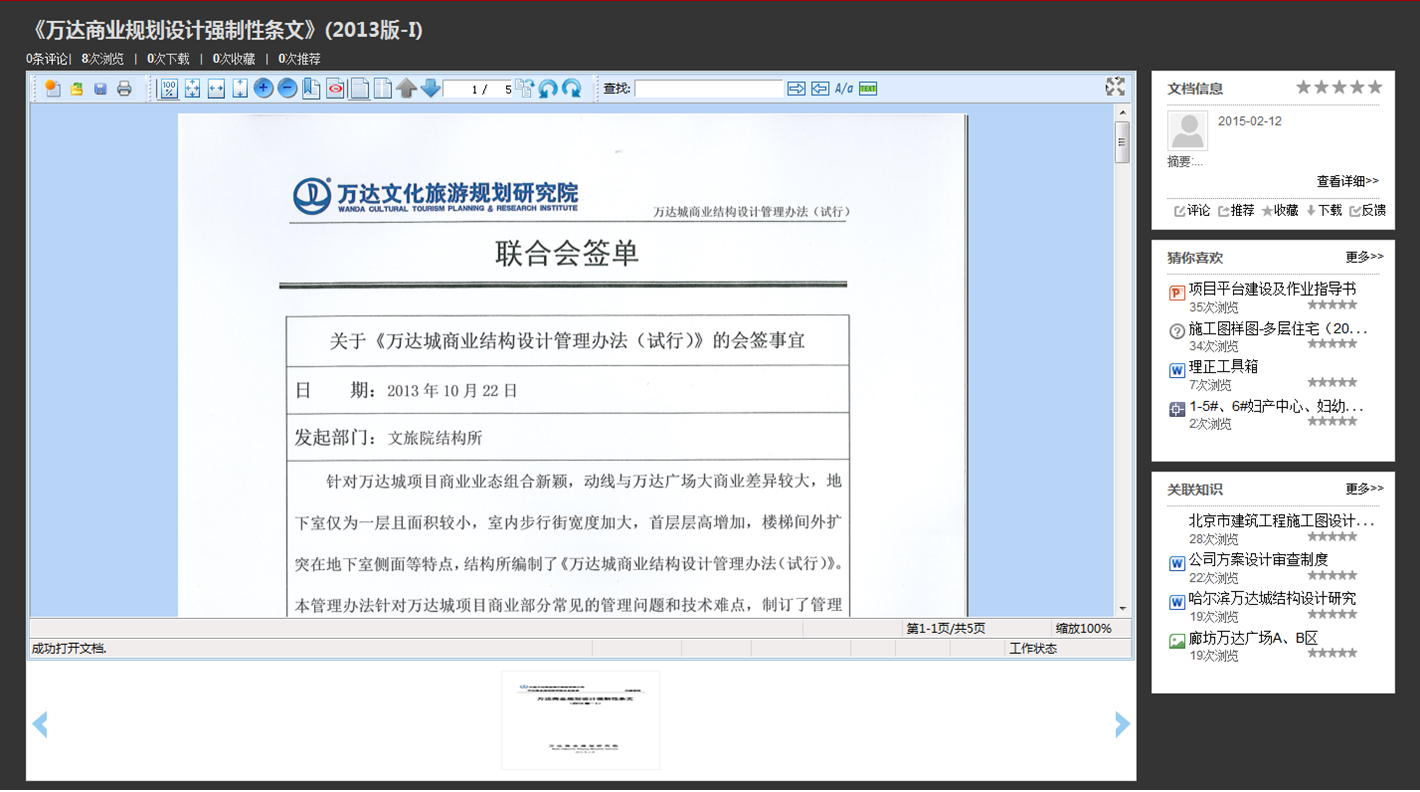Select the fit width icon
Viewport: 1420px width, 792px height.
[x=216, y=88]
